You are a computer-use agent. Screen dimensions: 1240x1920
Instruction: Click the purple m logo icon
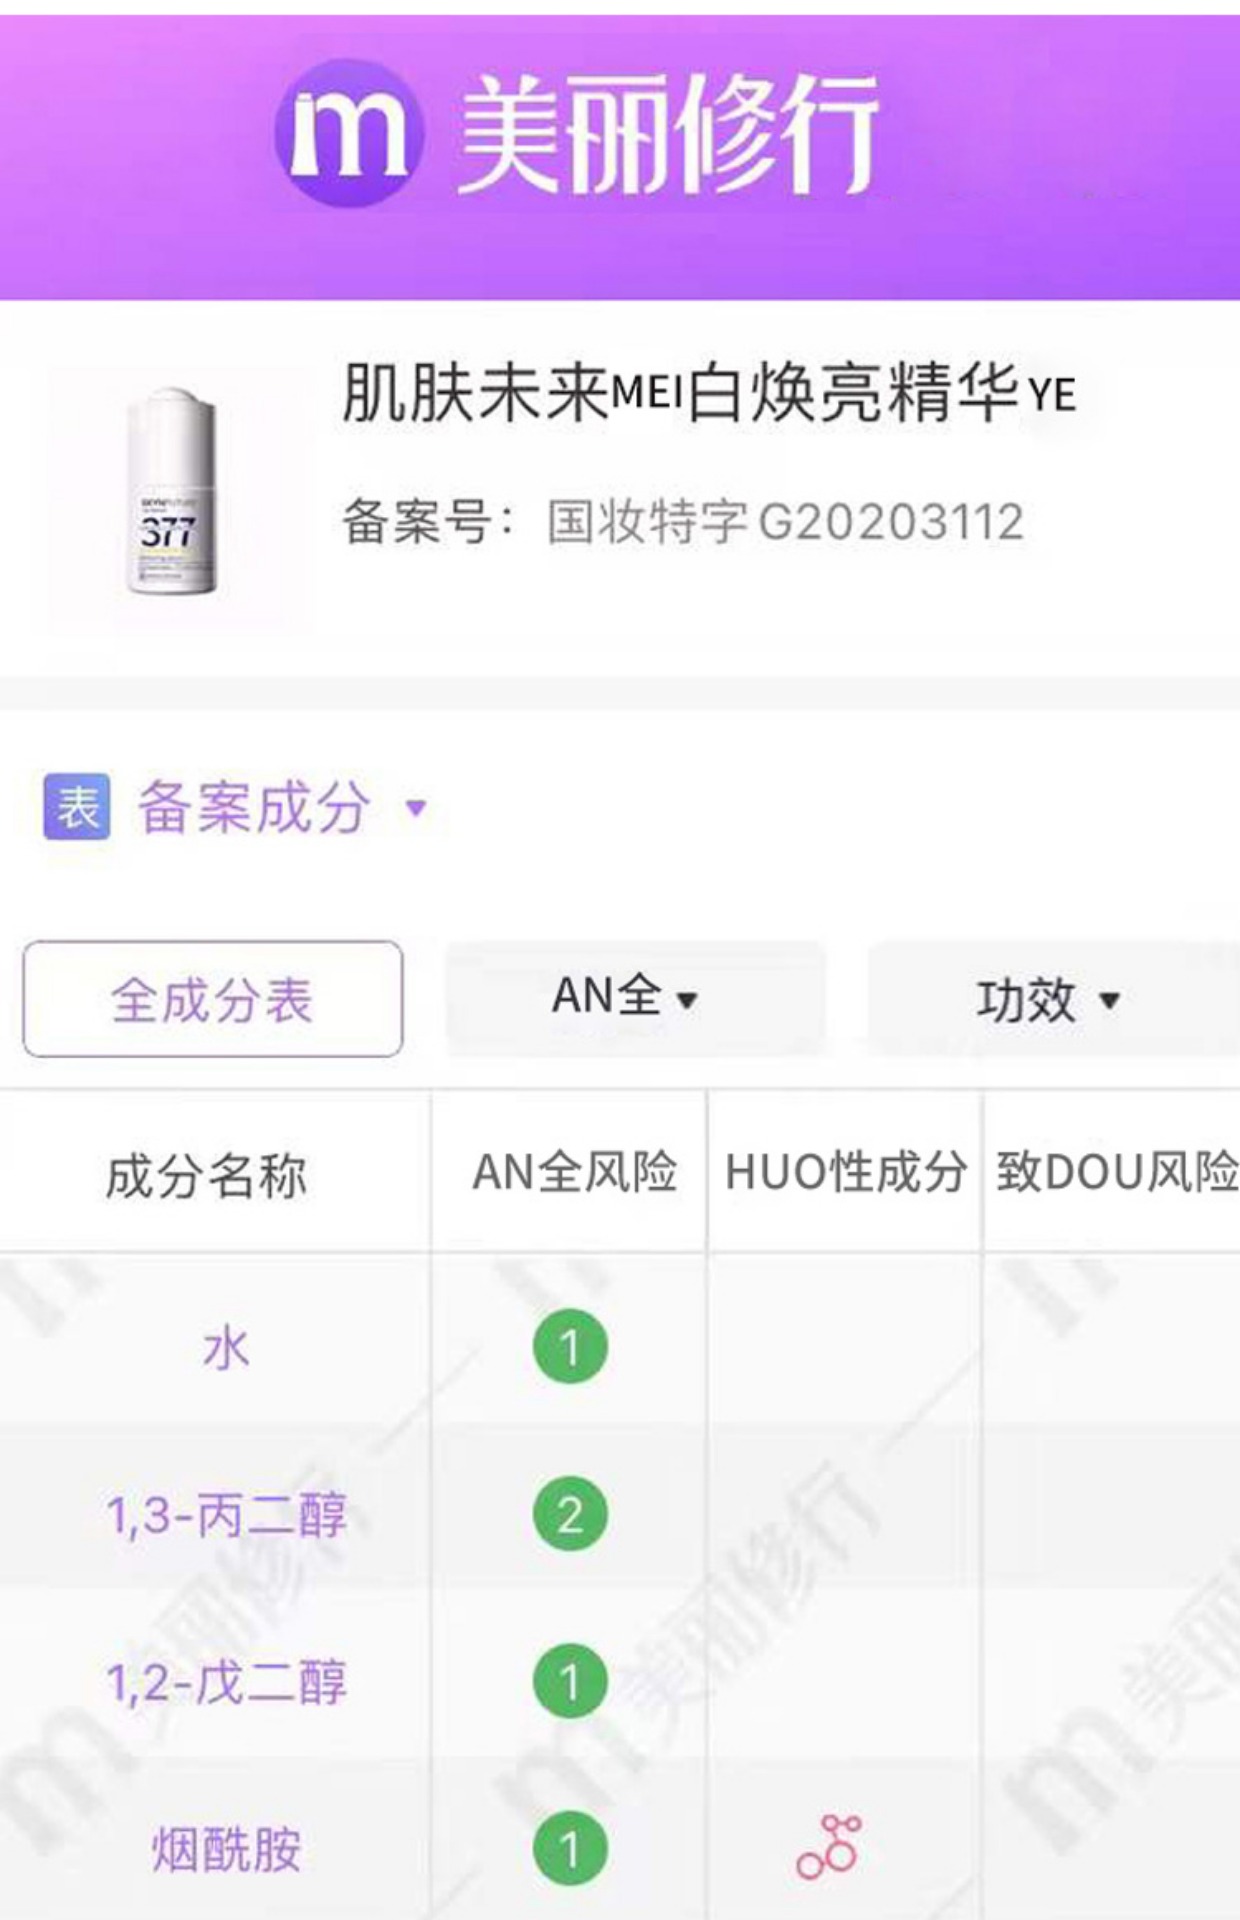350,133
